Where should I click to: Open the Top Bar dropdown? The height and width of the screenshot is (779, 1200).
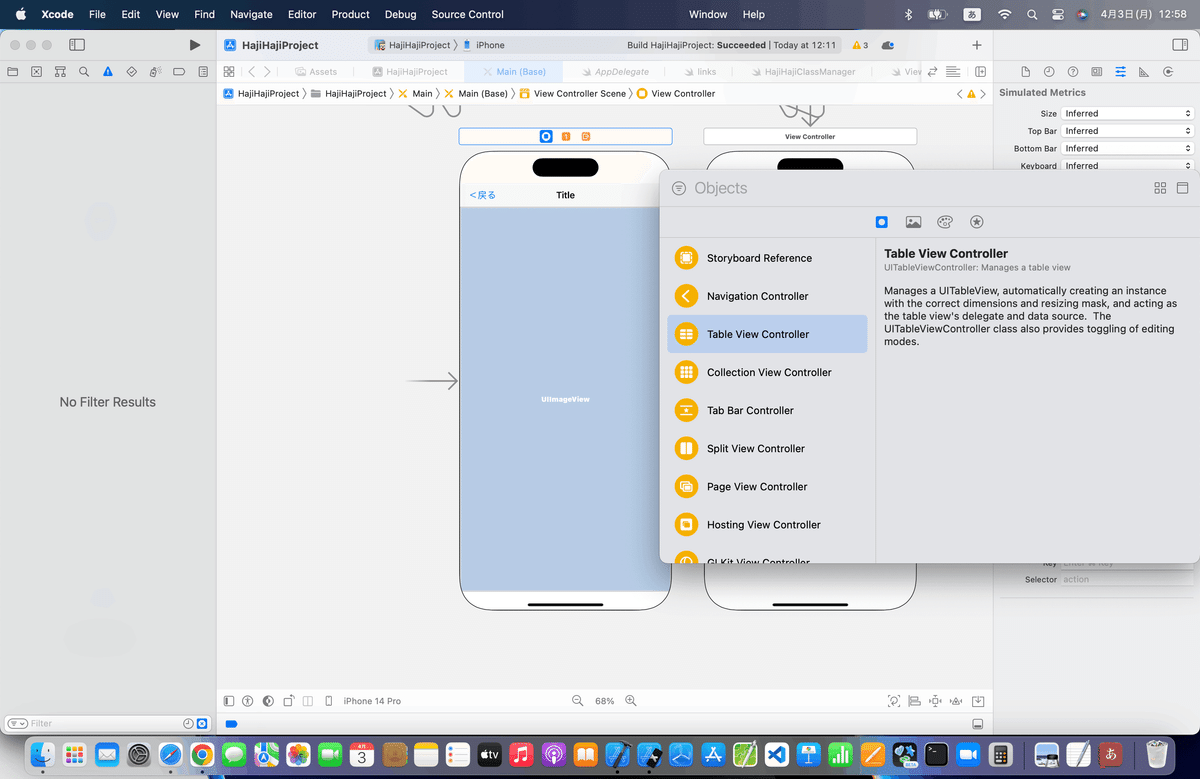[x=1127, y=131]
